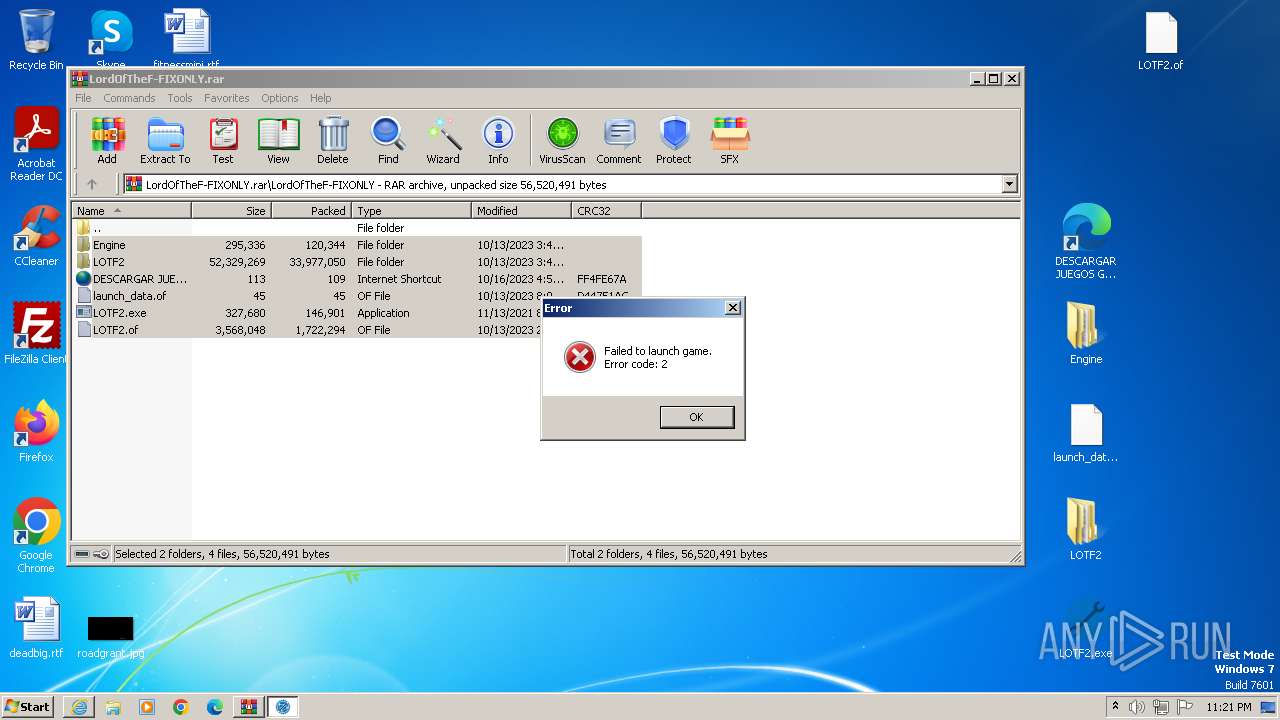Sort by Modified column header
The image size is (1280, 720).
pos(521,211)
